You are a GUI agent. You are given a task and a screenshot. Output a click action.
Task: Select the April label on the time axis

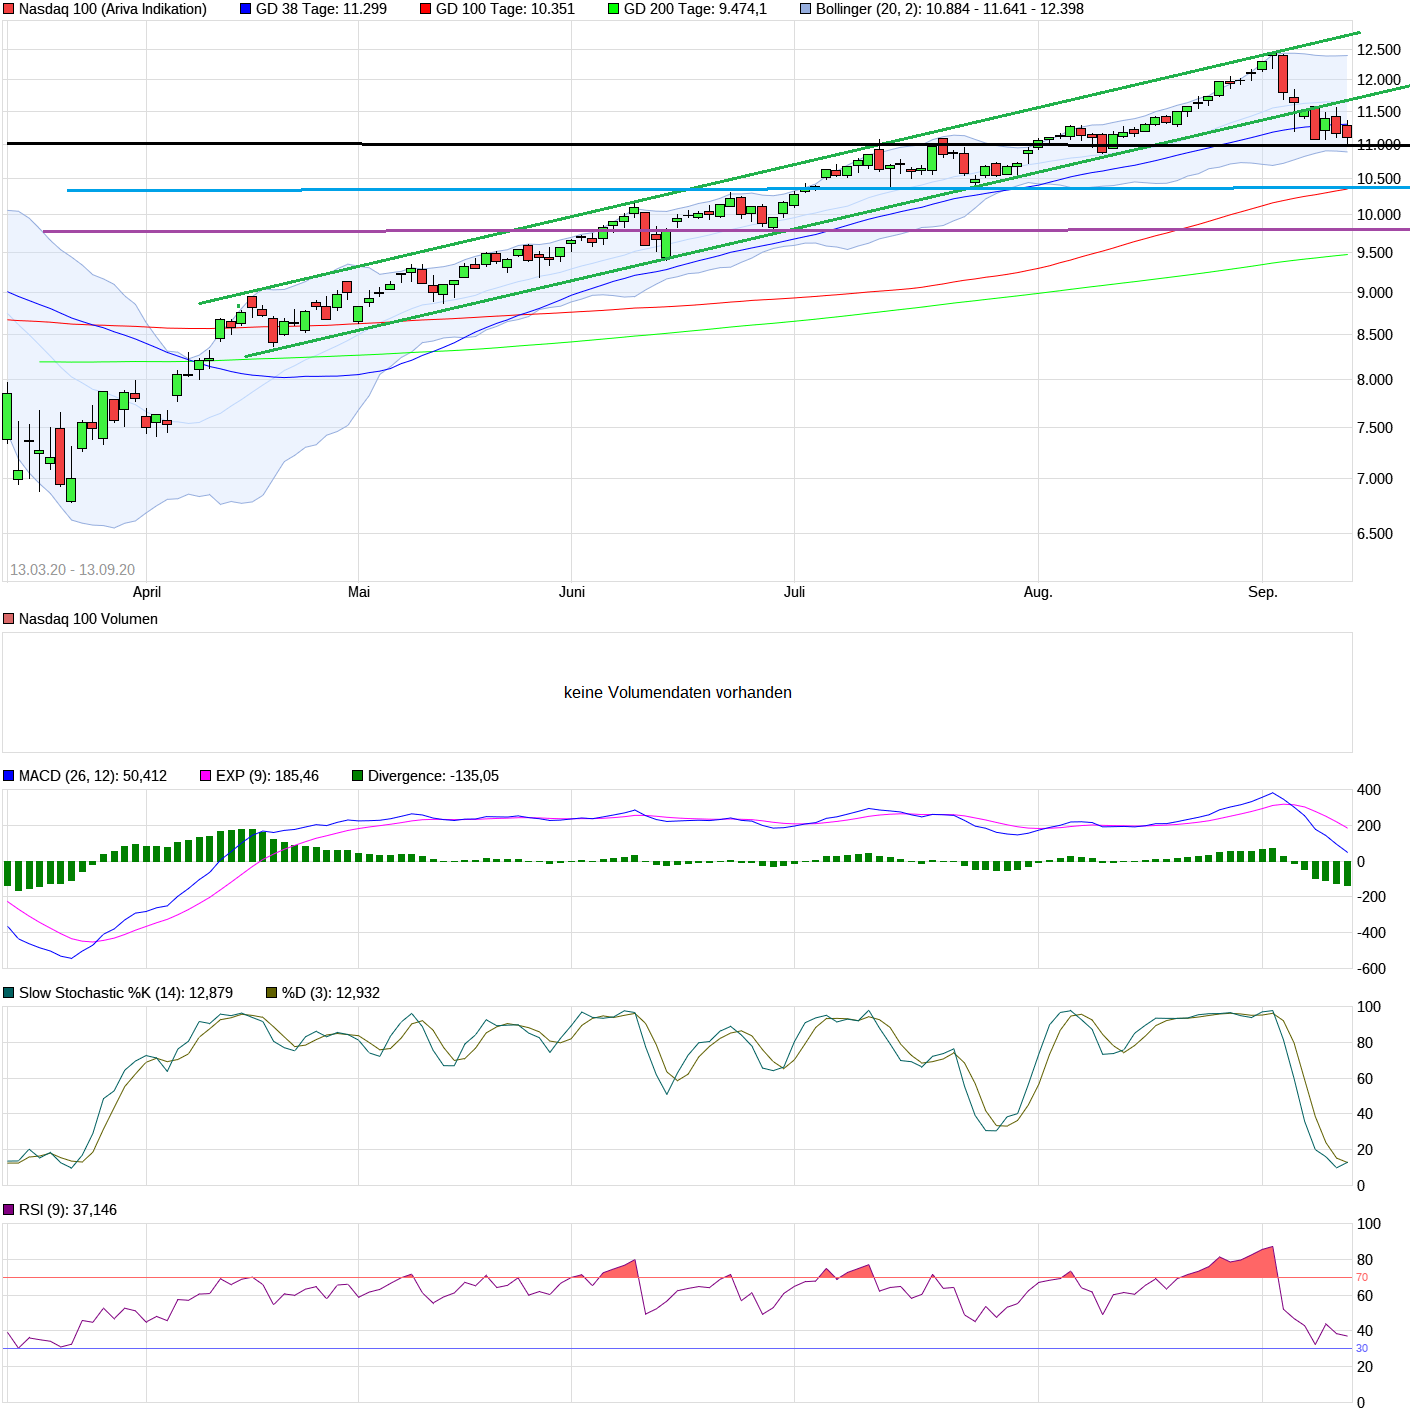point(146,591)
